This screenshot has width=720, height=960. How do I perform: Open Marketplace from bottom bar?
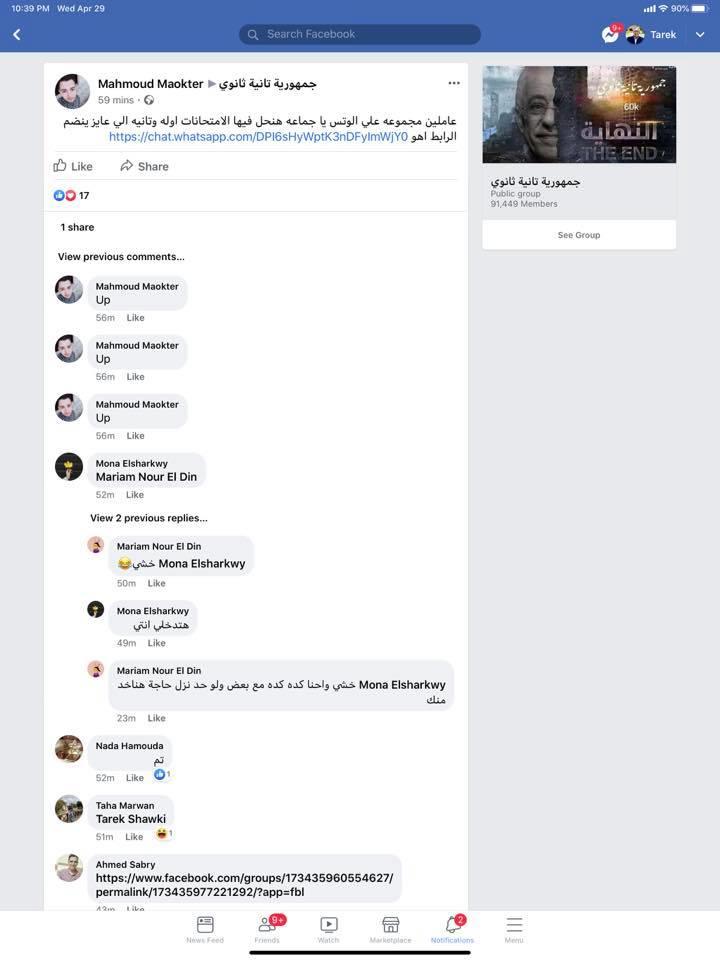(x=391, y=928)
